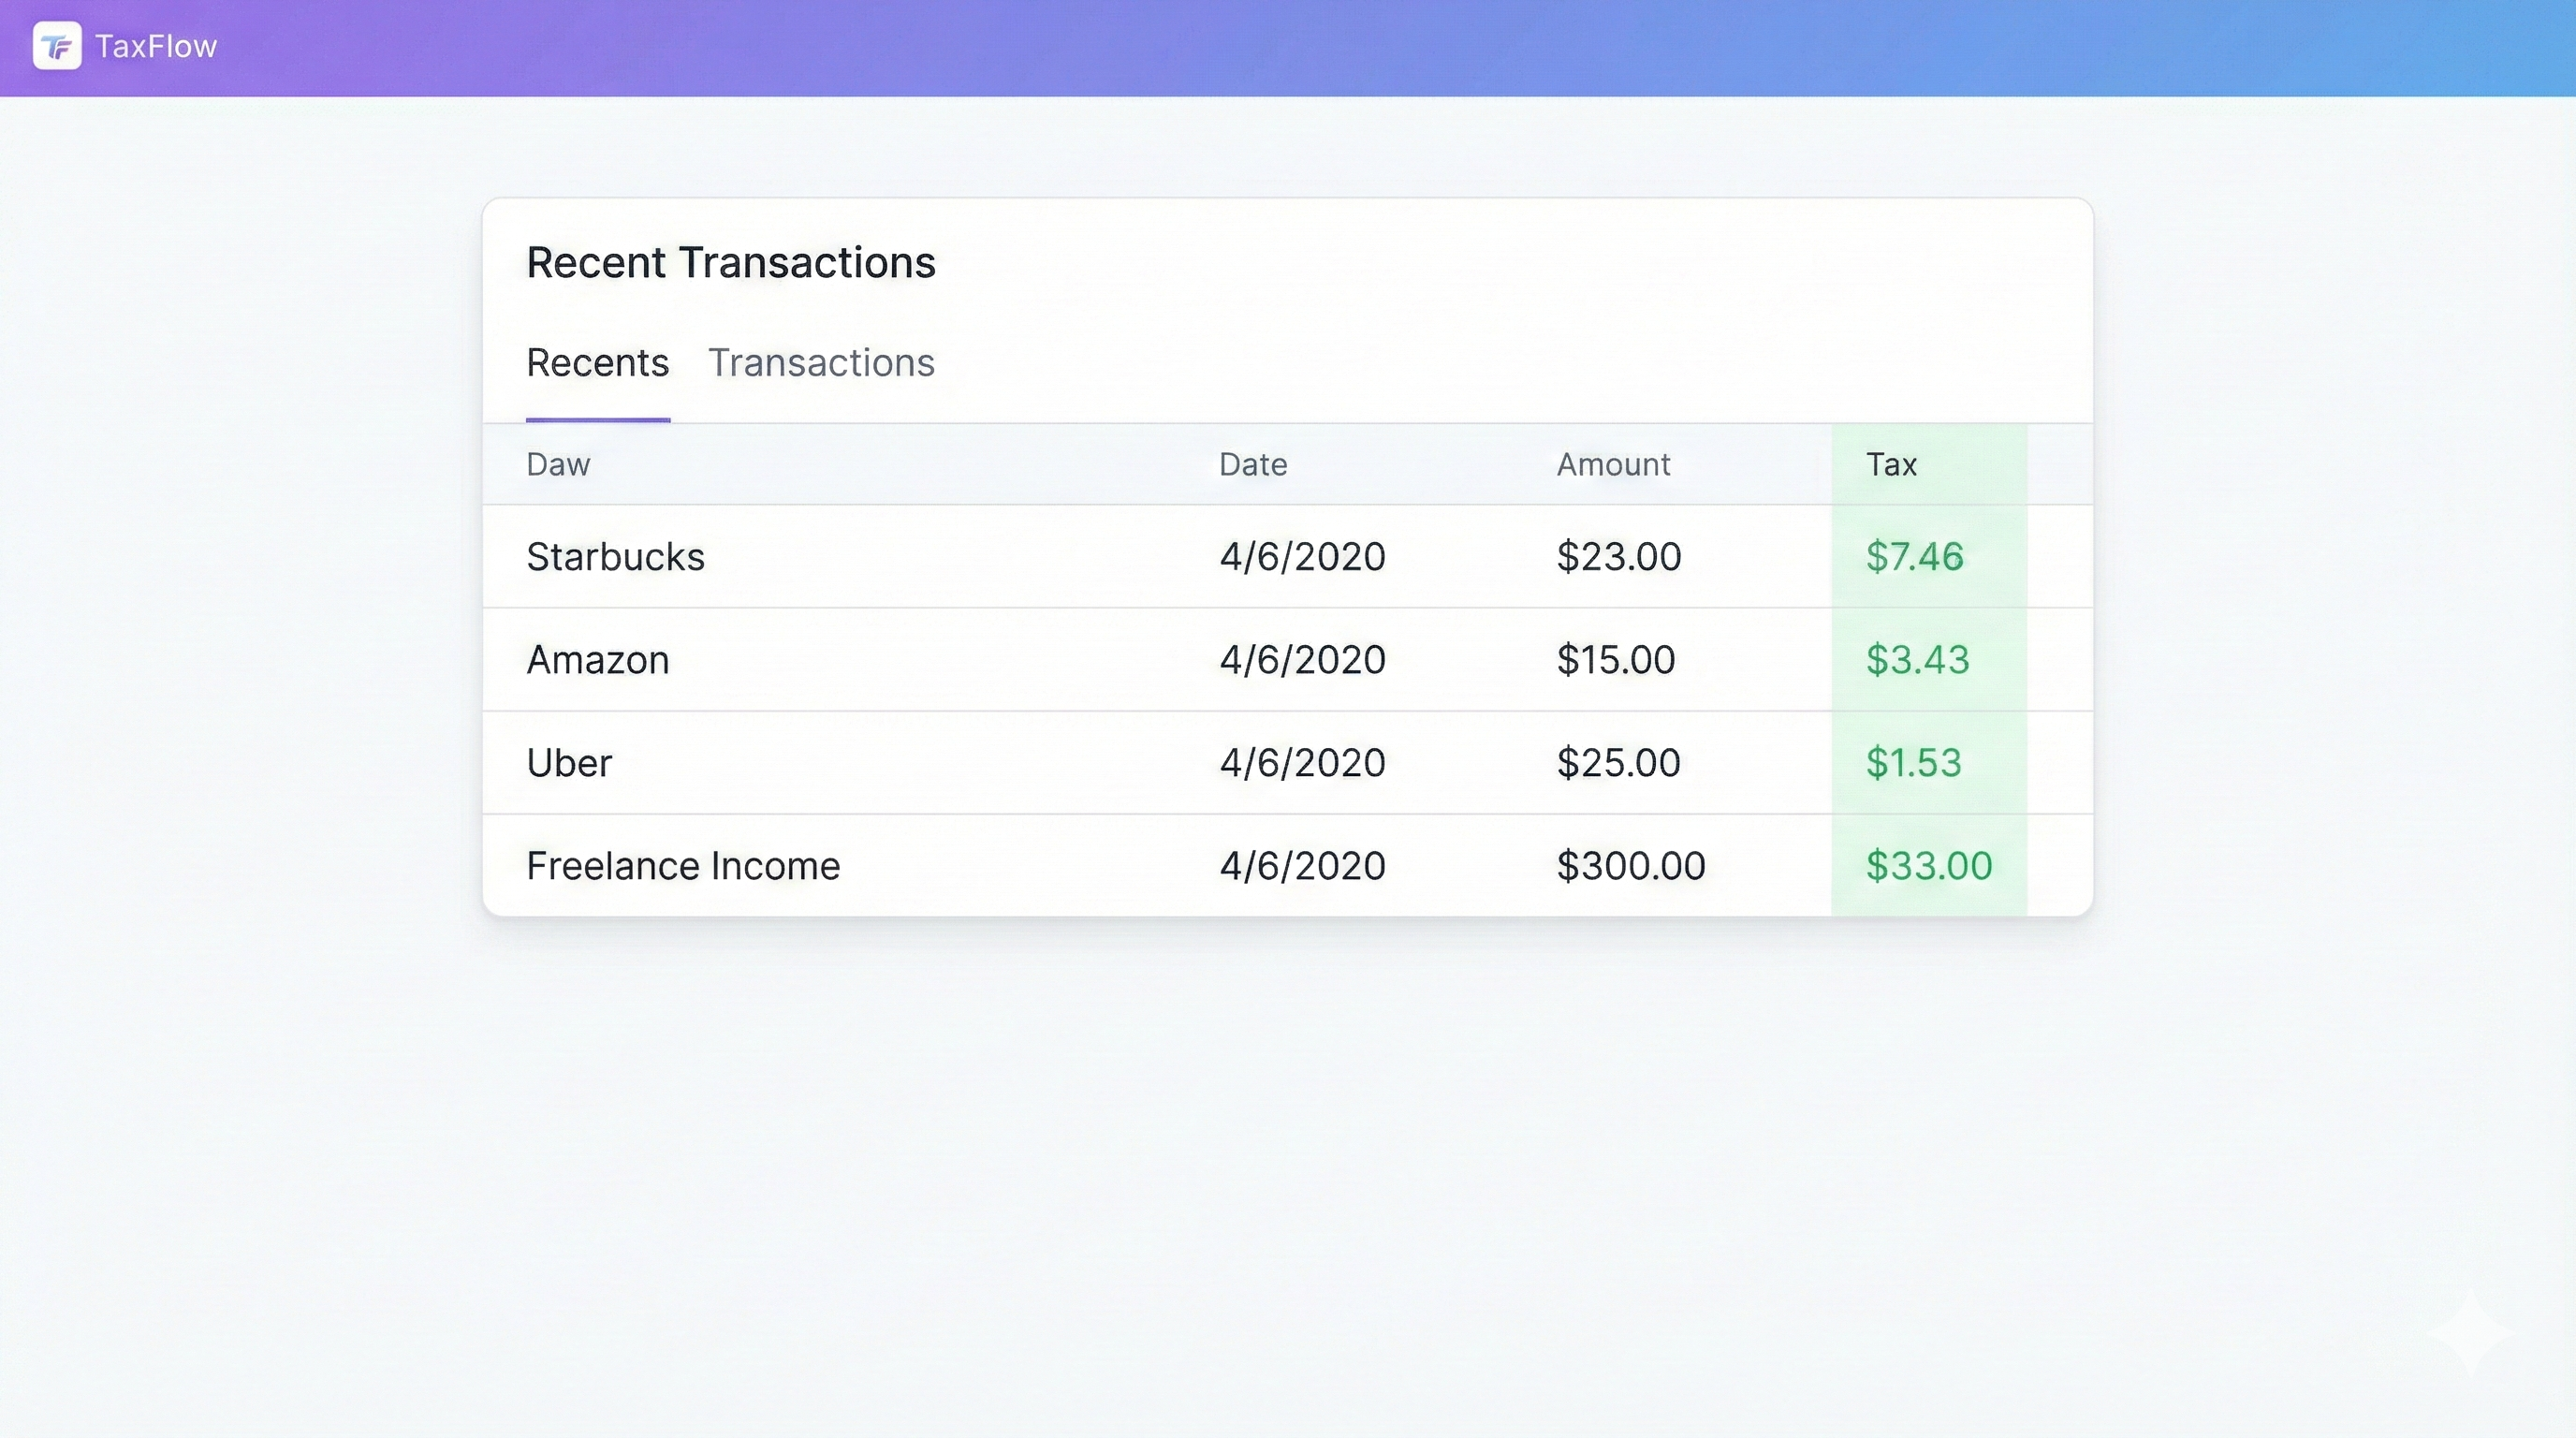
Task: Click the 4/6/2020 date for Uber
Action: click(1302, 762)
